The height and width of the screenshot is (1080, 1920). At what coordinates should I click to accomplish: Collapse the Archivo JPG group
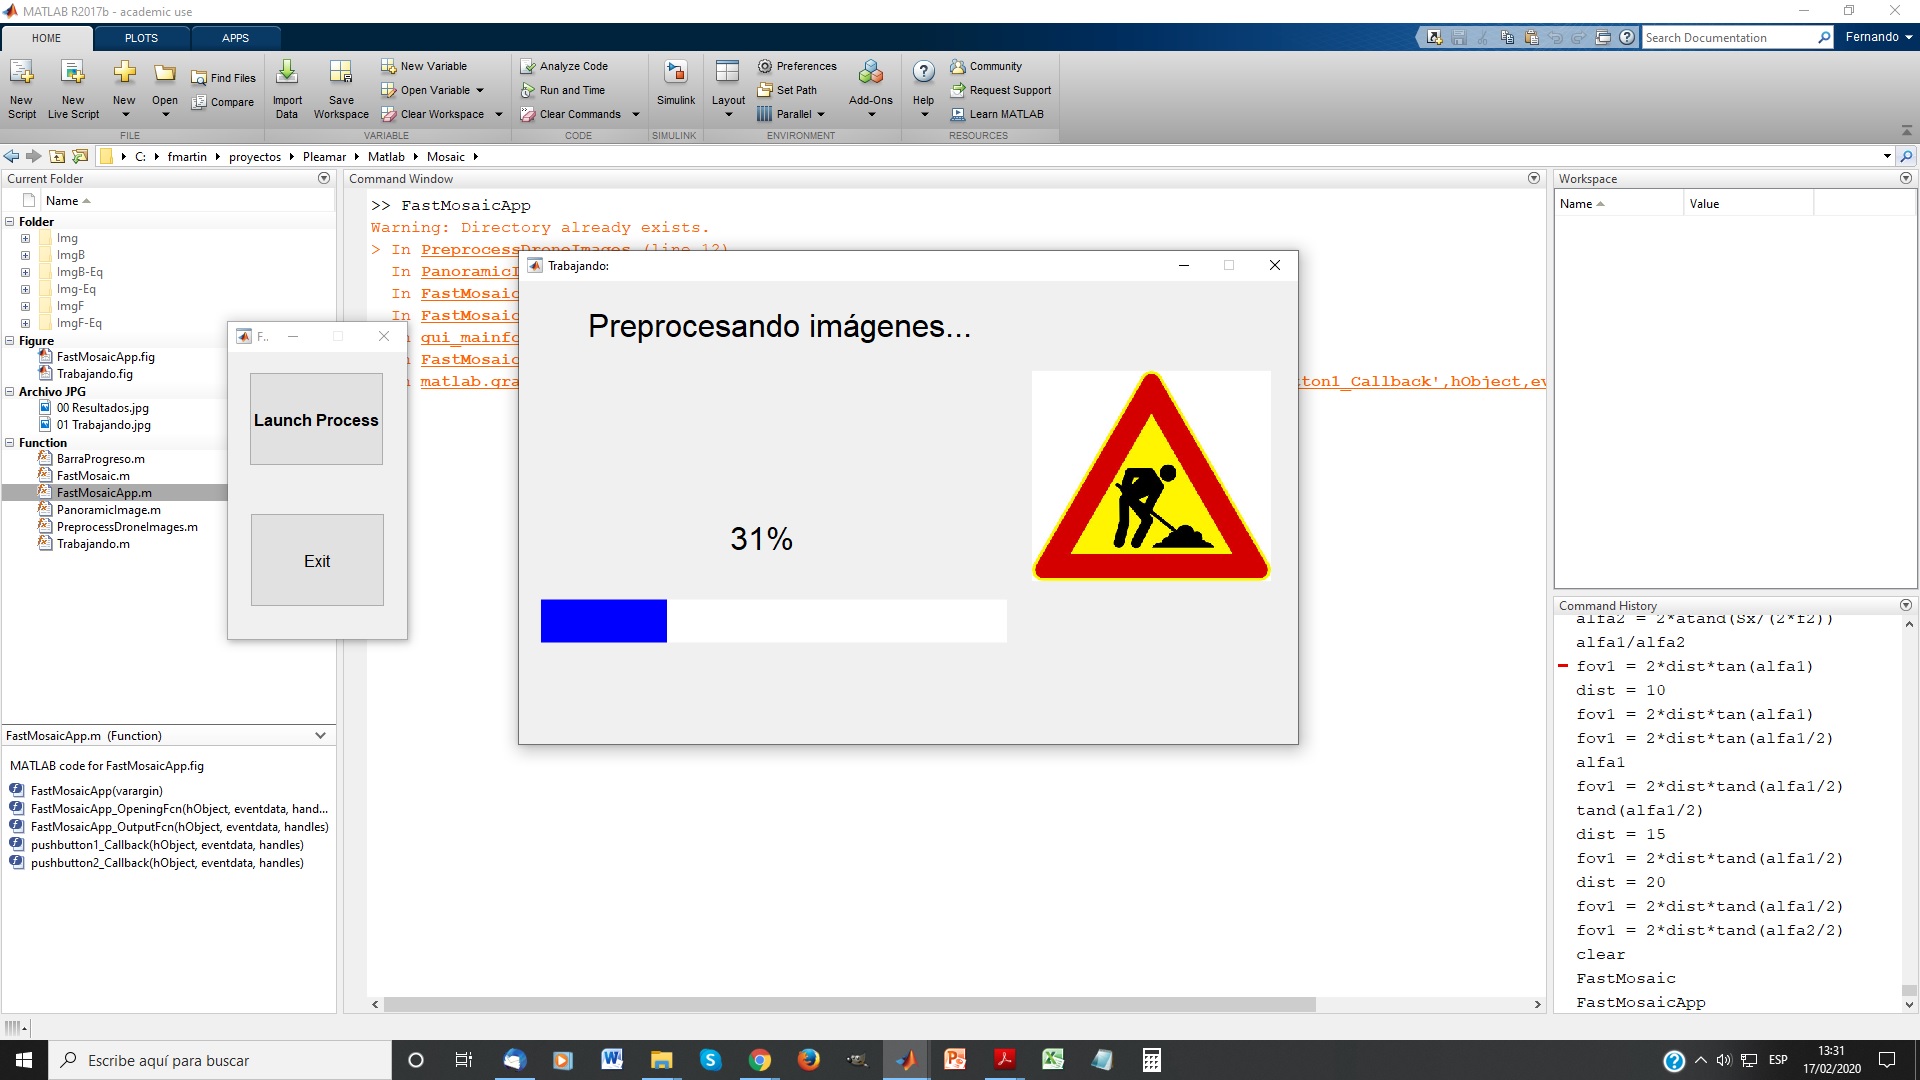coord(9,392)
